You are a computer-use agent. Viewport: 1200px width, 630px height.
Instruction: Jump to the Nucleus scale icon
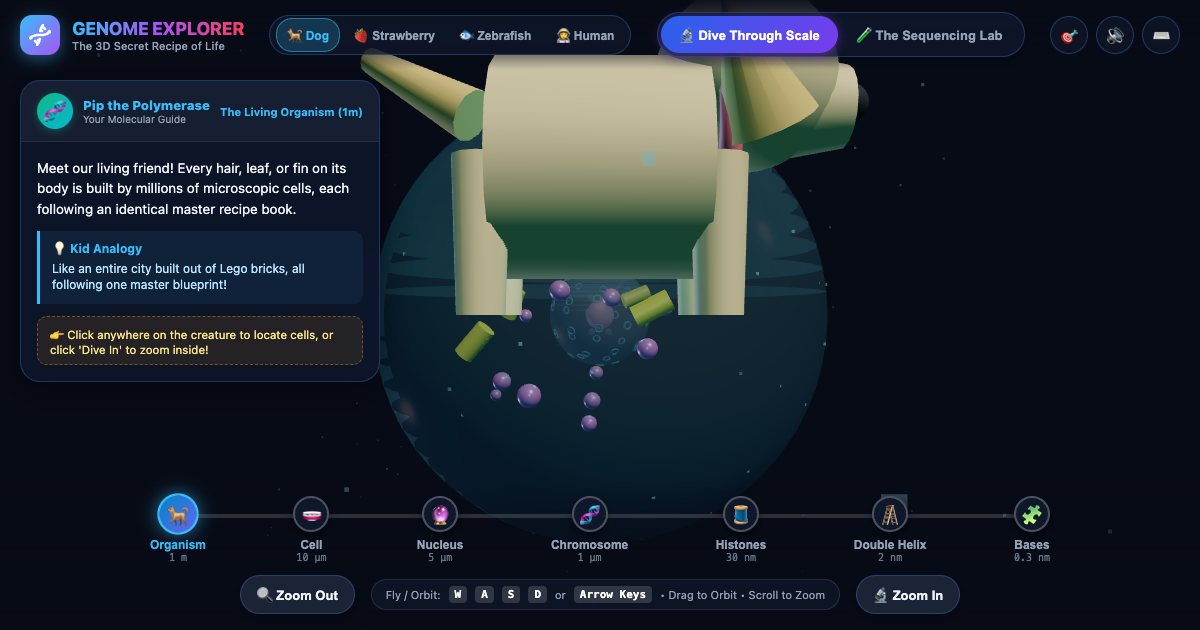[x=440, y=515]
